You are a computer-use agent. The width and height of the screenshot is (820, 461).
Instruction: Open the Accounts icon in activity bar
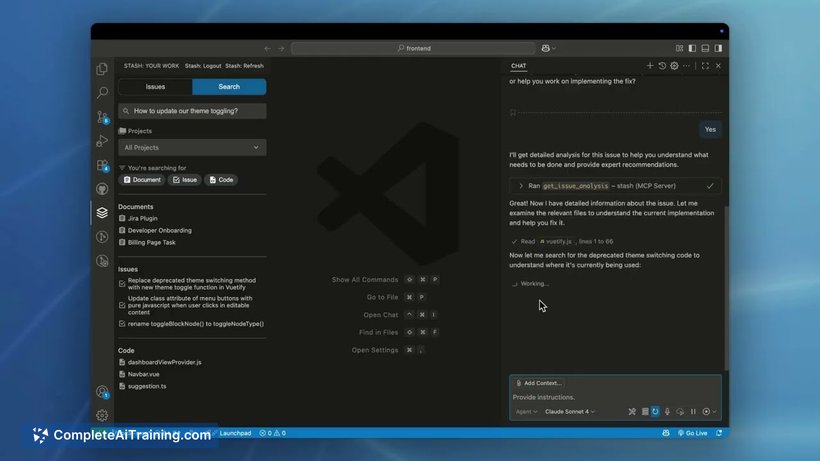coord(102,391)
